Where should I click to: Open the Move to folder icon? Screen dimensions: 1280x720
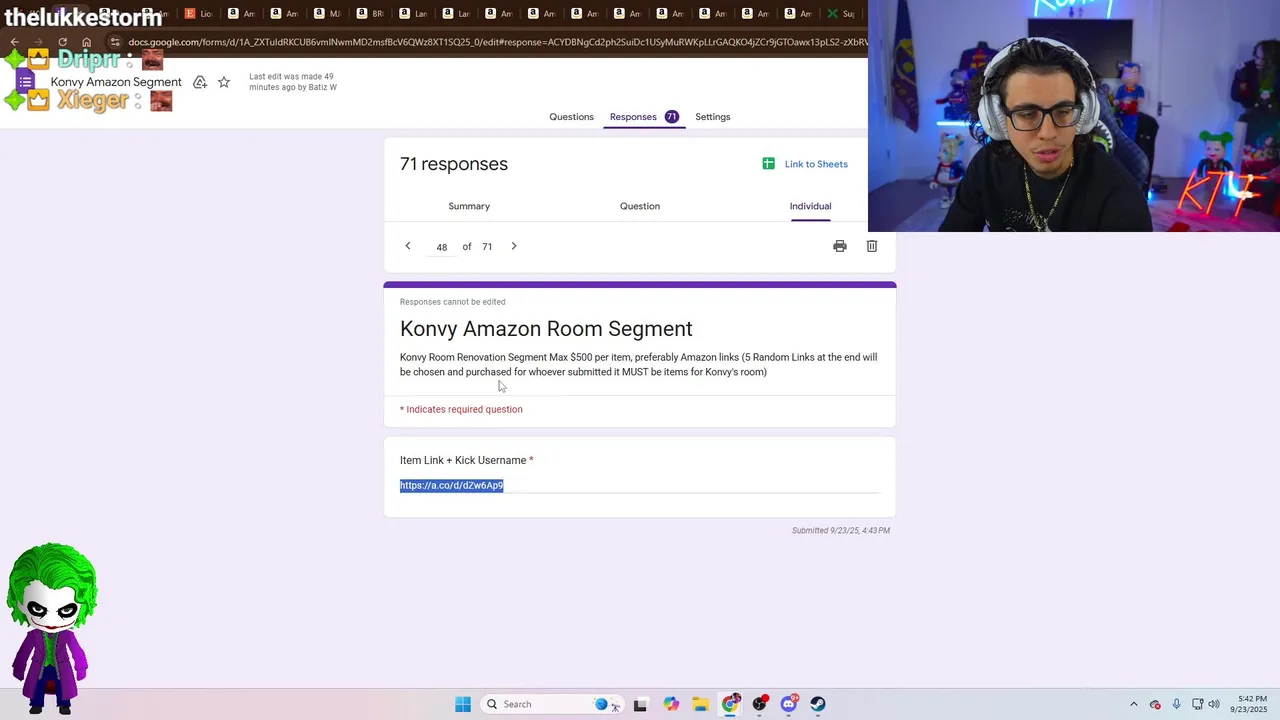(200, 82)
